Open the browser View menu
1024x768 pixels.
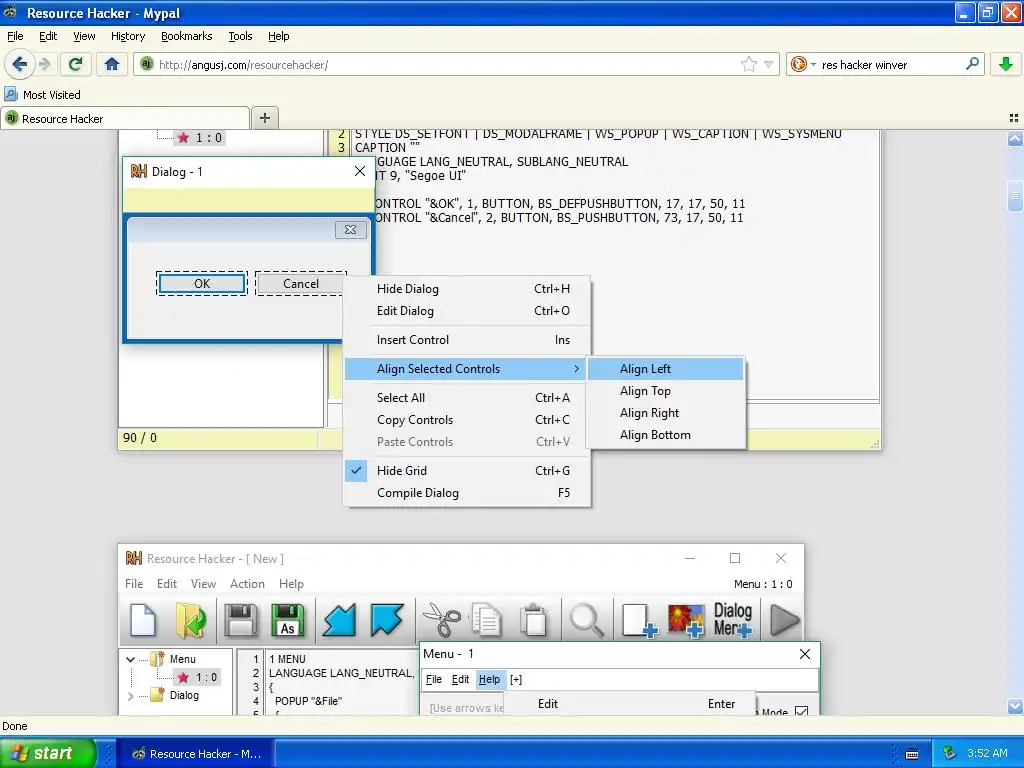tap(84, 36)
